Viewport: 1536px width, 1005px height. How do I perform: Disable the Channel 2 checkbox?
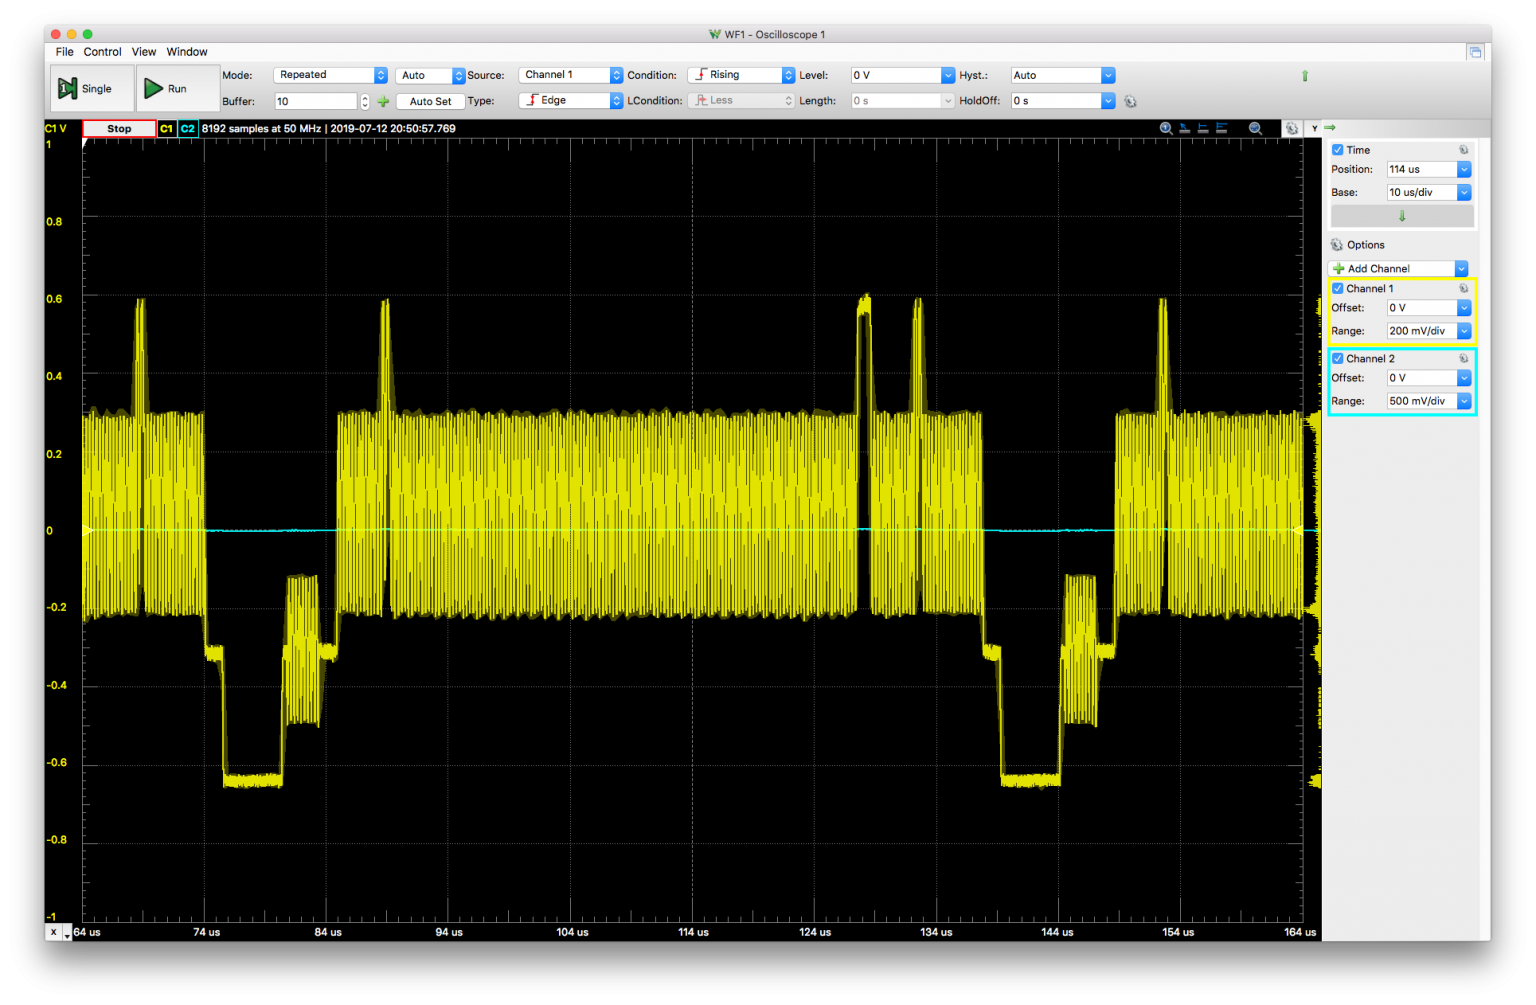(1338, 358)
